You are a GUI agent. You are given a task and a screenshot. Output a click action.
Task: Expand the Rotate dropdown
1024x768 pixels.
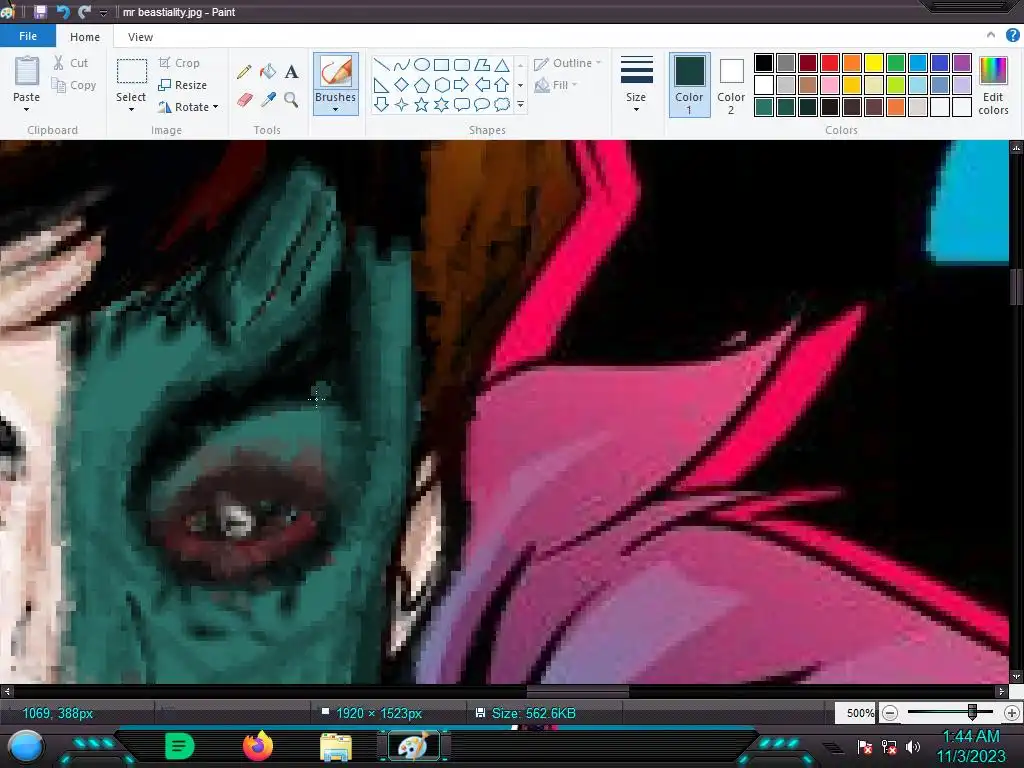point(216,107)
